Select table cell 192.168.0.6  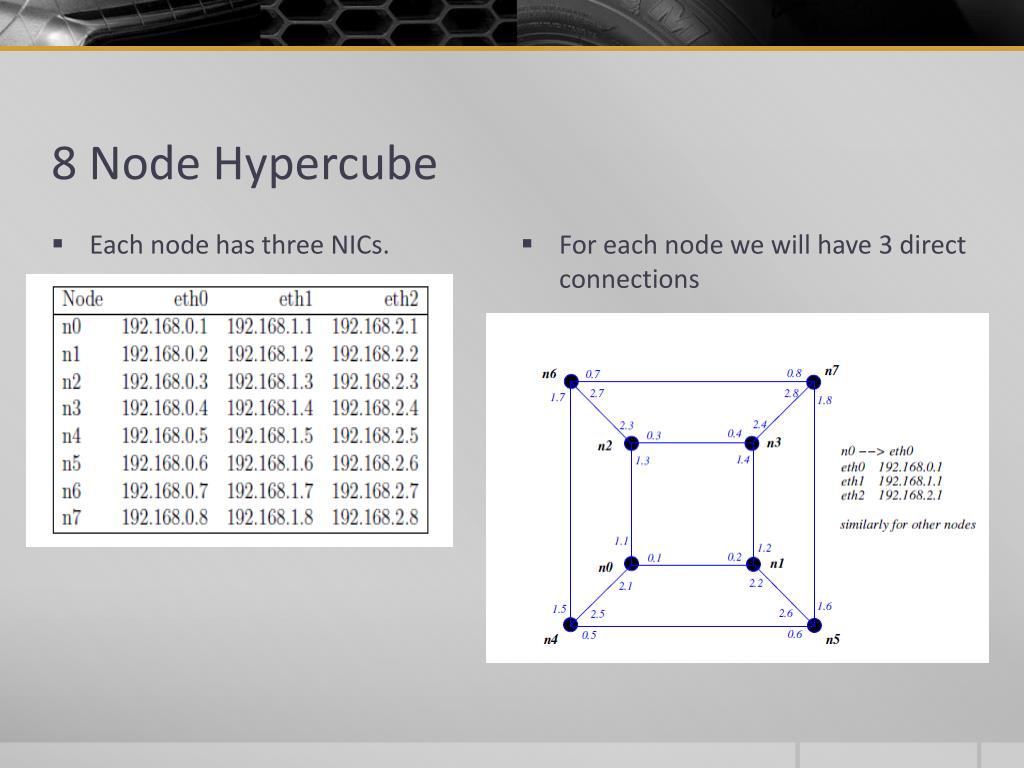pyautogui.click(x=165, y=463)
